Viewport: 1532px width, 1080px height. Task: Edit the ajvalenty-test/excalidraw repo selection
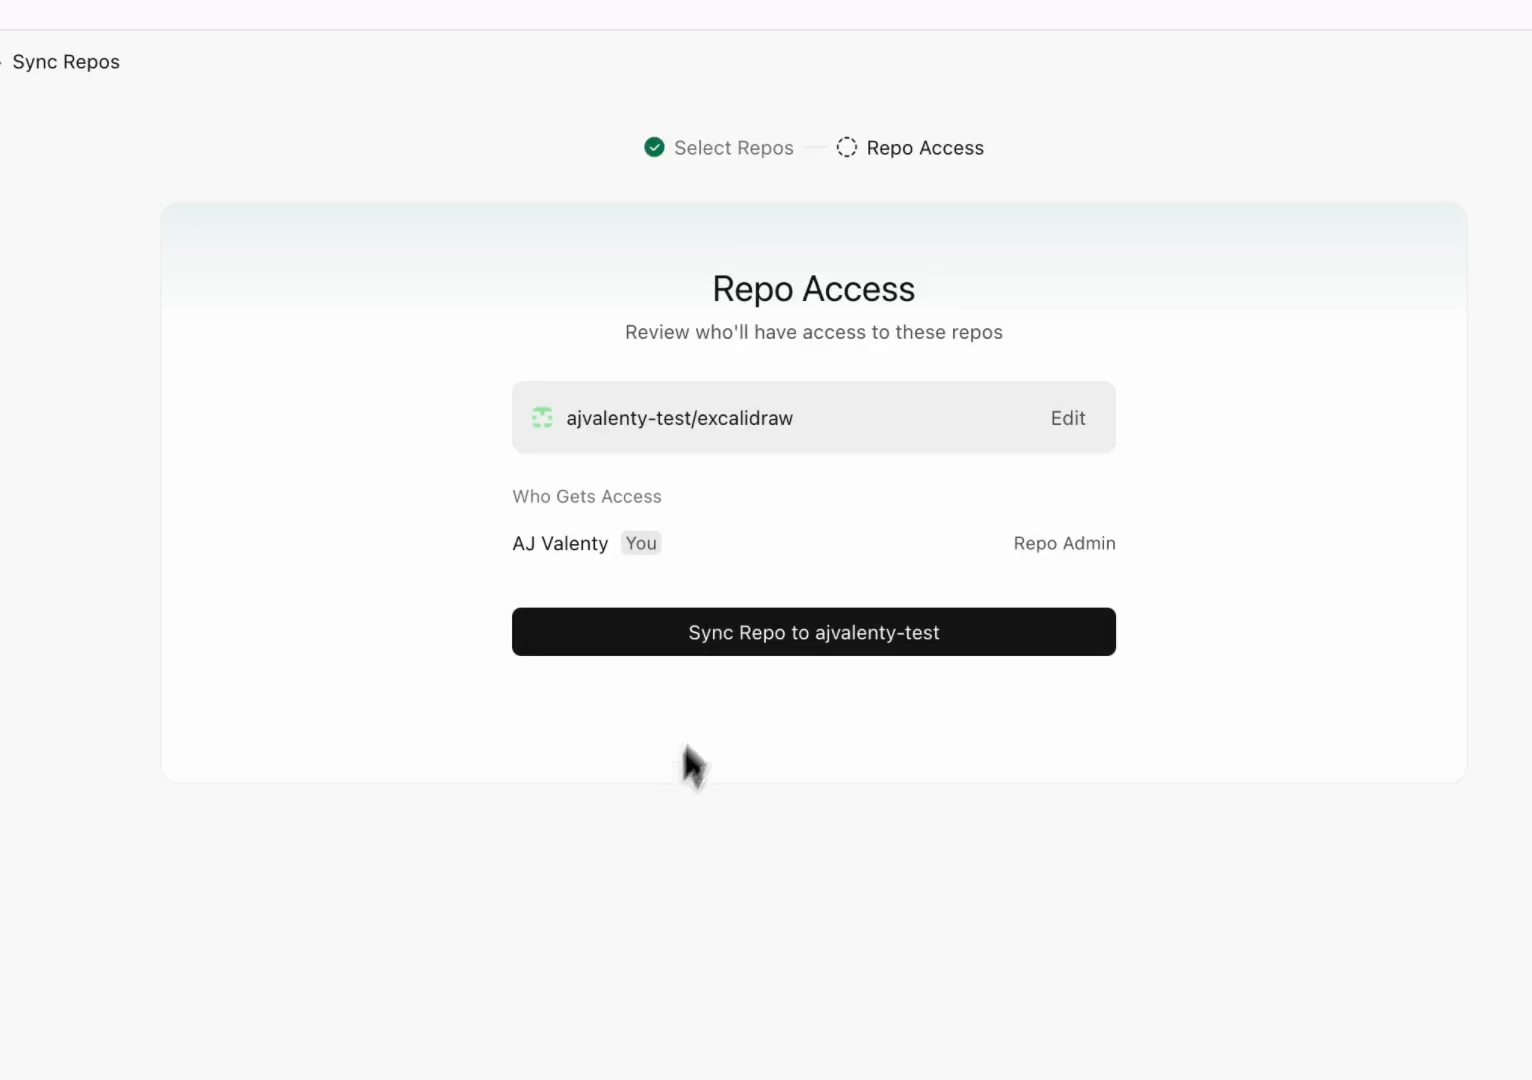tap(1068, 418)
